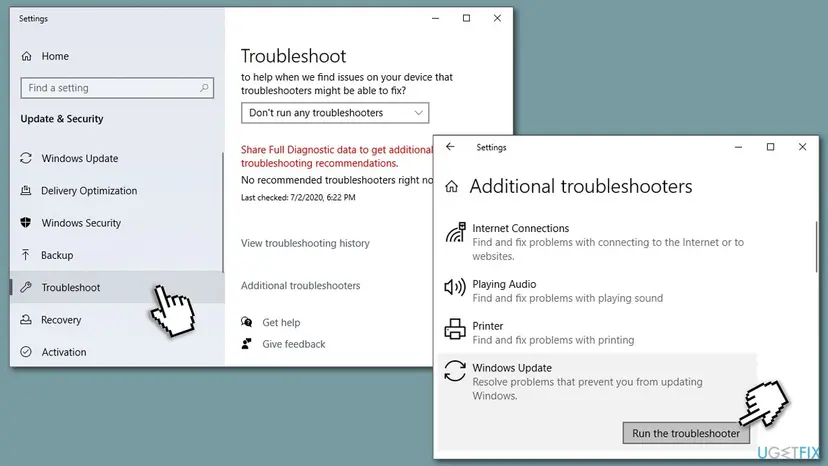Maximize the Additional troubleshooters window
Screen dimensions: 828x466
pos(770,147)
